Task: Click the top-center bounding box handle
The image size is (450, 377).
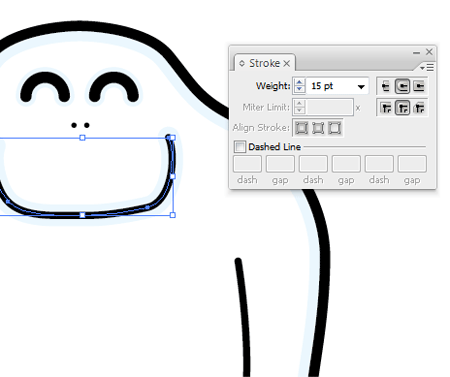Action: coord(82,138)
